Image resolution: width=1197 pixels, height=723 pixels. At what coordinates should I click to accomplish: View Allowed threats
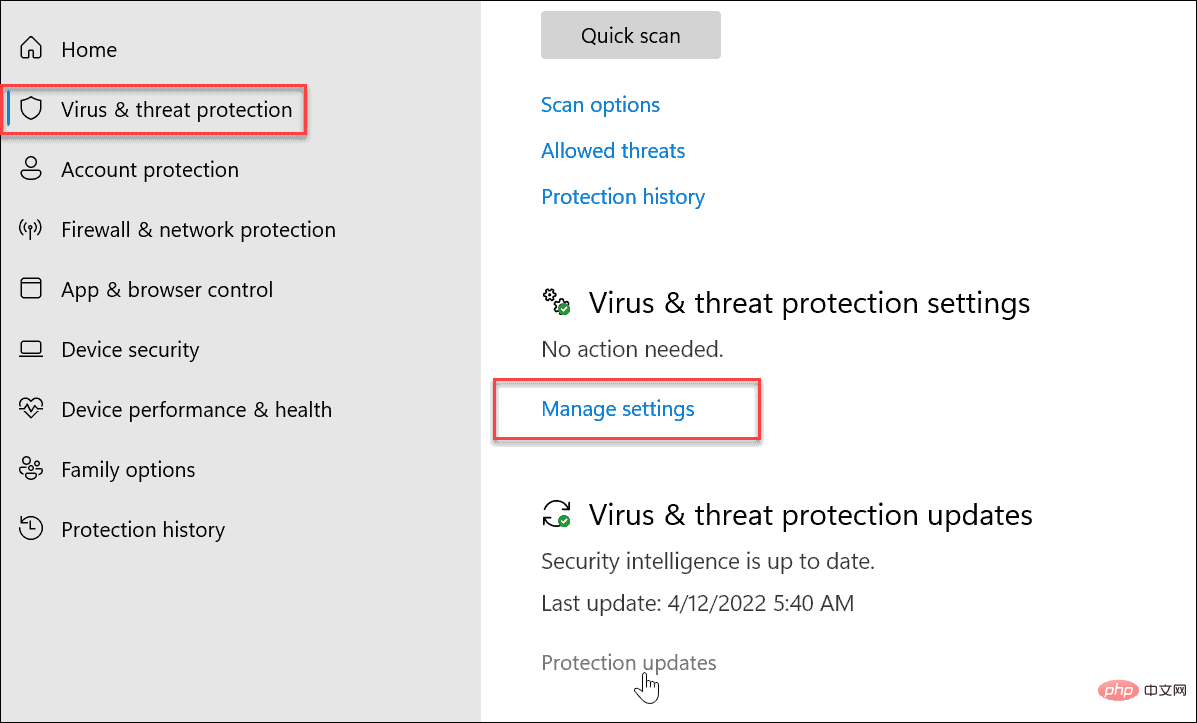pos(613,150)
